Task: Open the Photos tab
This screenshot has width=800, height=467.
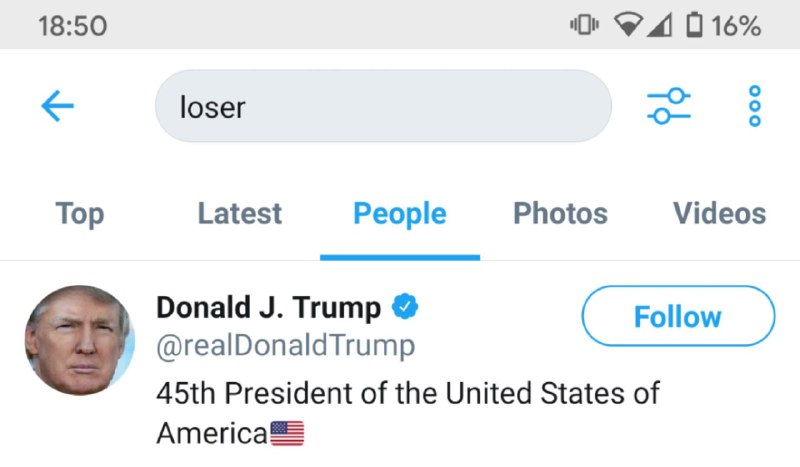Action: click(x=560, y=213)
